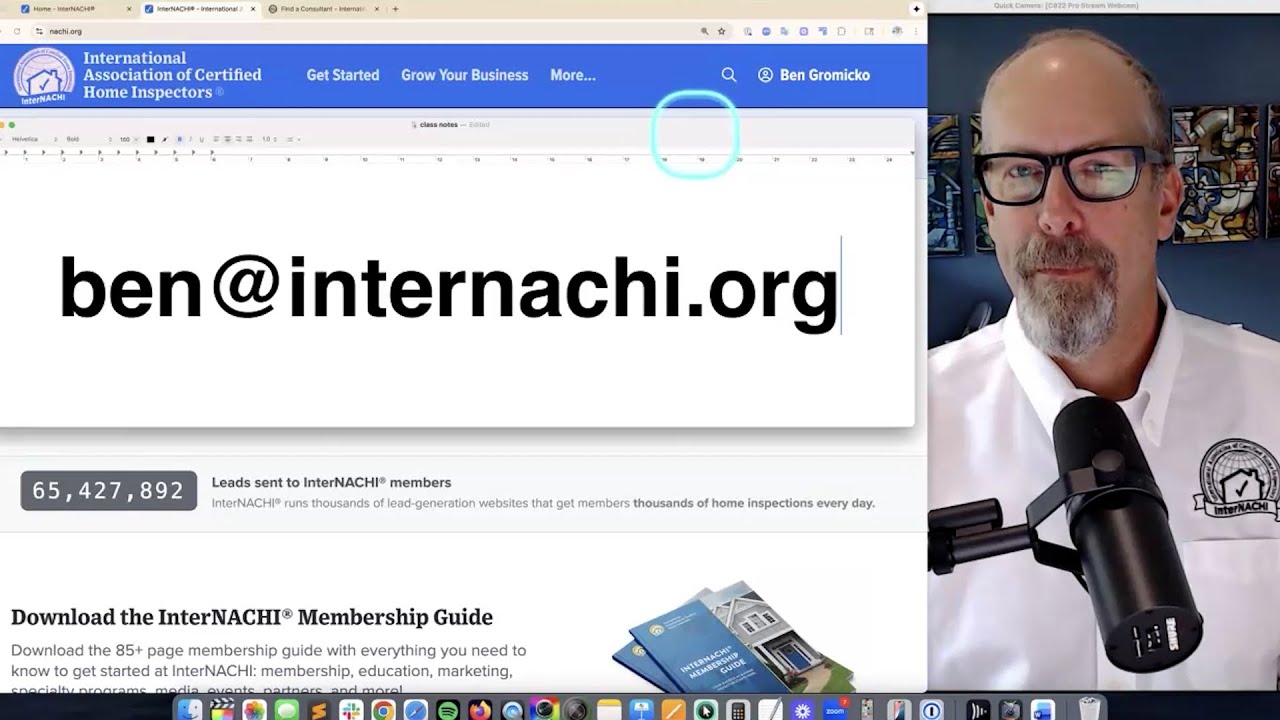1280x720 pixels.
Task: Open TextEdit from the Dock
Action: tap(770, 710)
